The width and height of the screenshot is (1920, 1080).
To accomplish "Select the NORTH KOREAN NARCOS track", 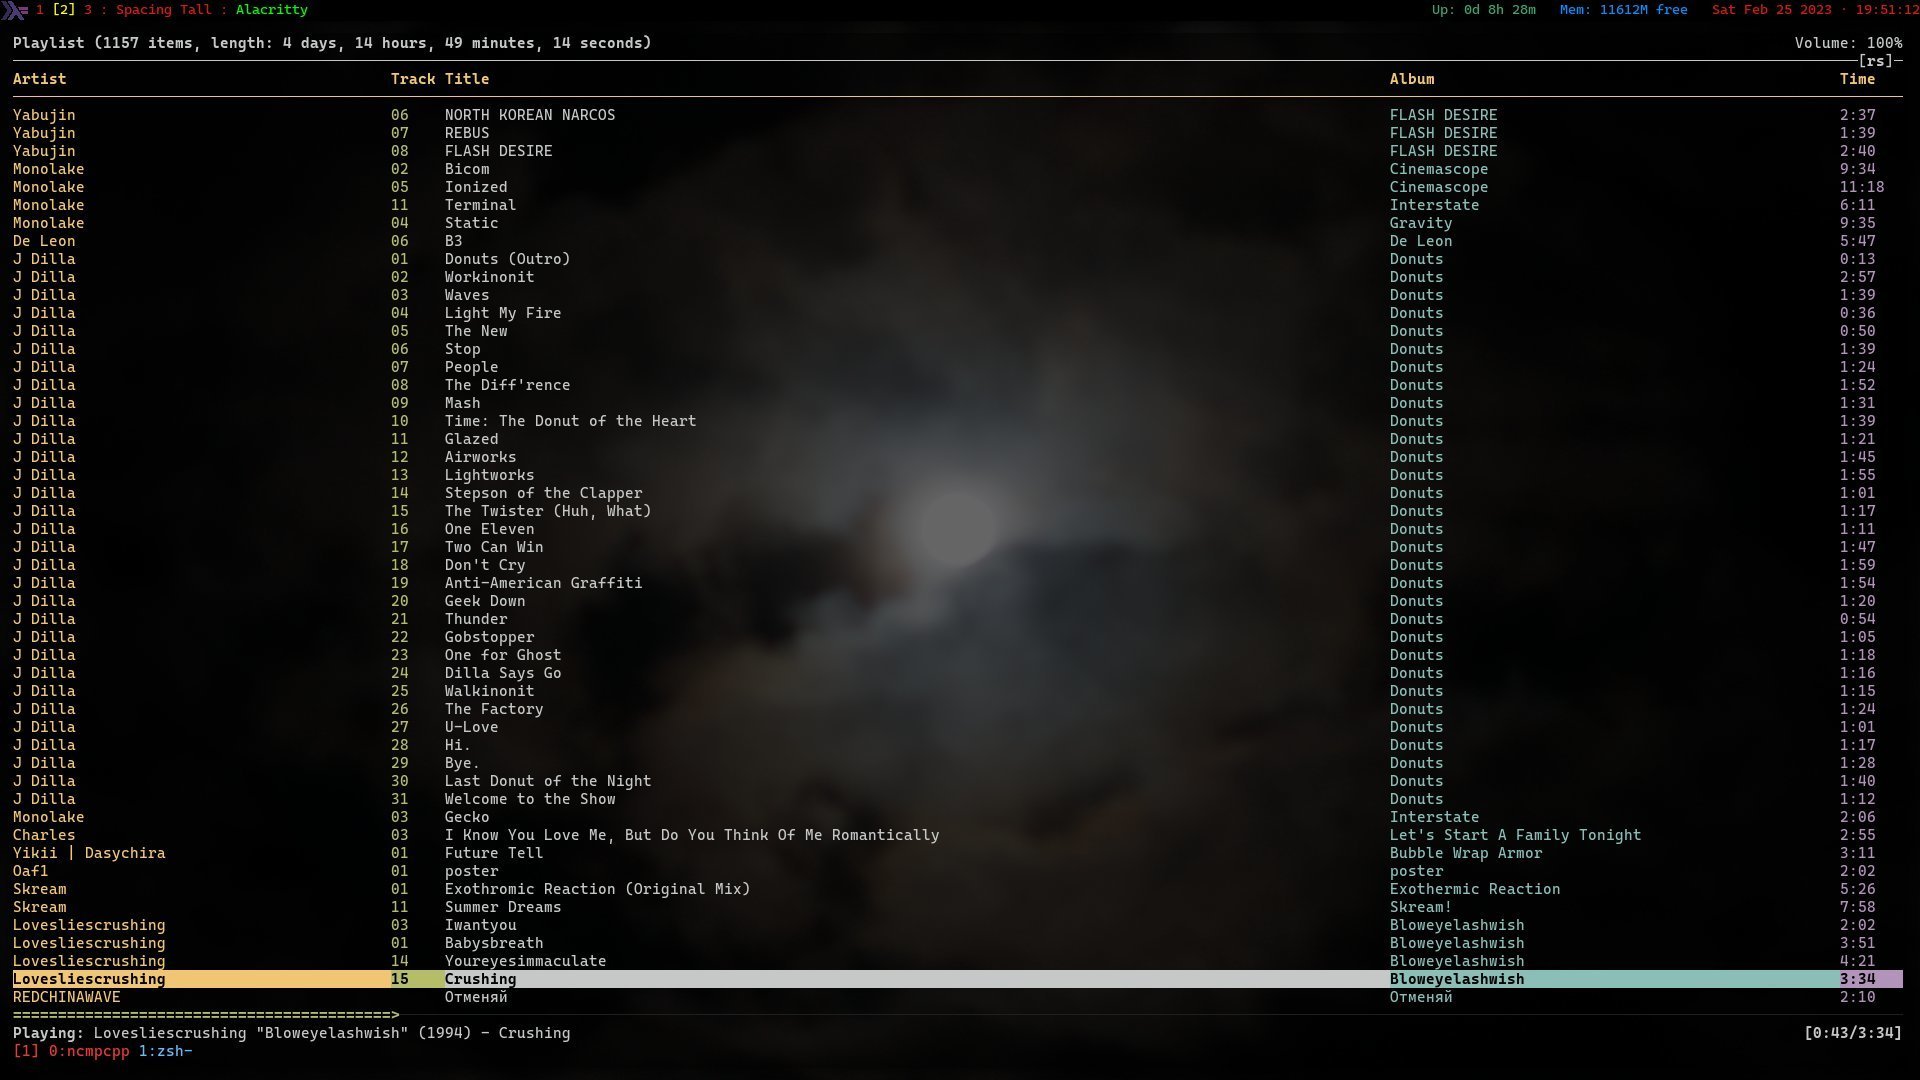I will (957, 115).
